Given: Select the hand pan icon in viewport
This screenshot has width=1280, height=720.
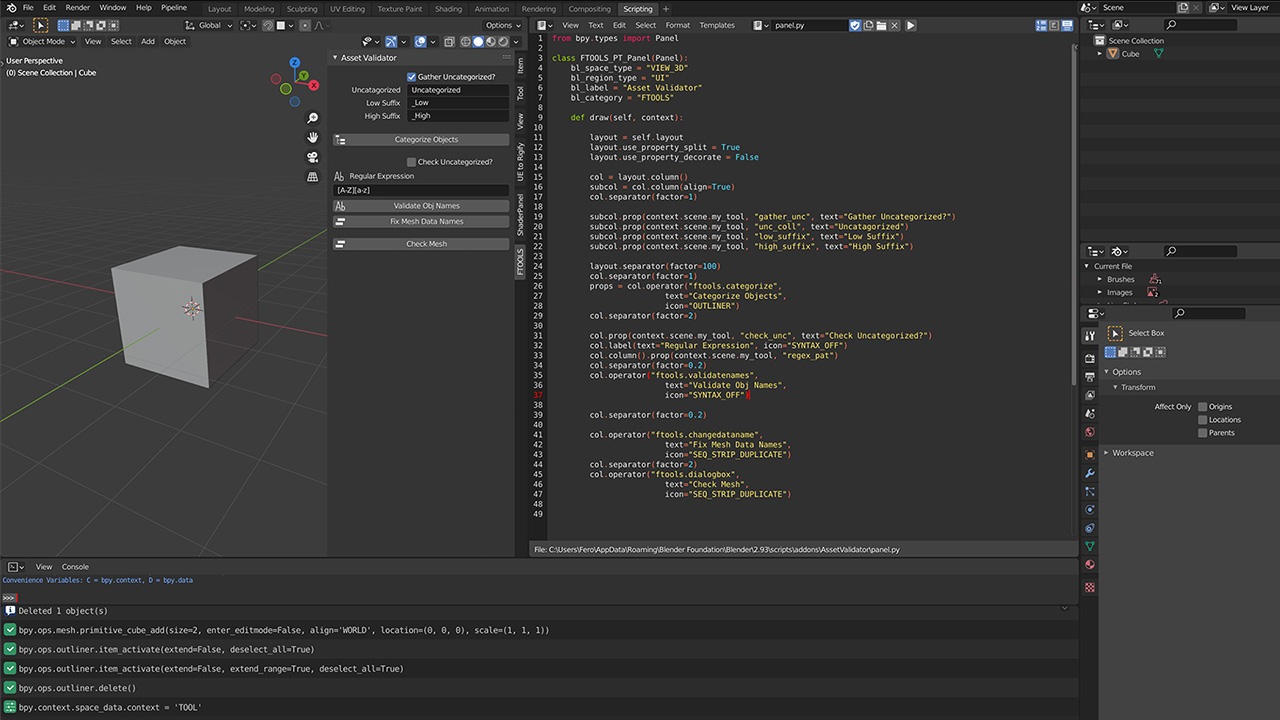Looking at the screenshot, I should pyautogui.click(x=312, y=137).
